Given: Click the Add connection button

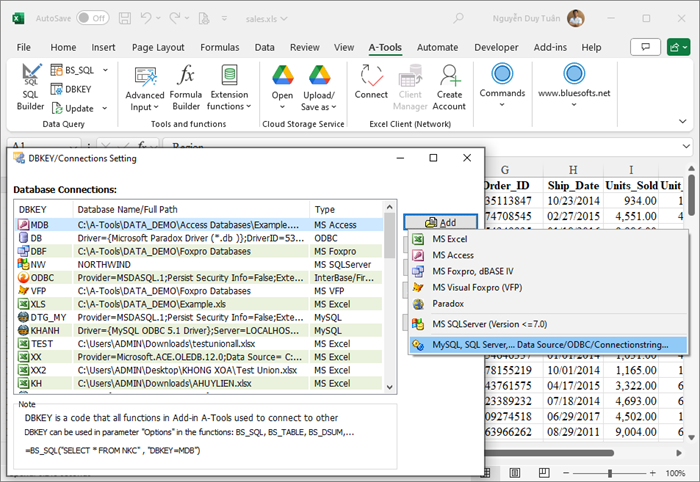Looking at the screenshot, I should point(441,222).
